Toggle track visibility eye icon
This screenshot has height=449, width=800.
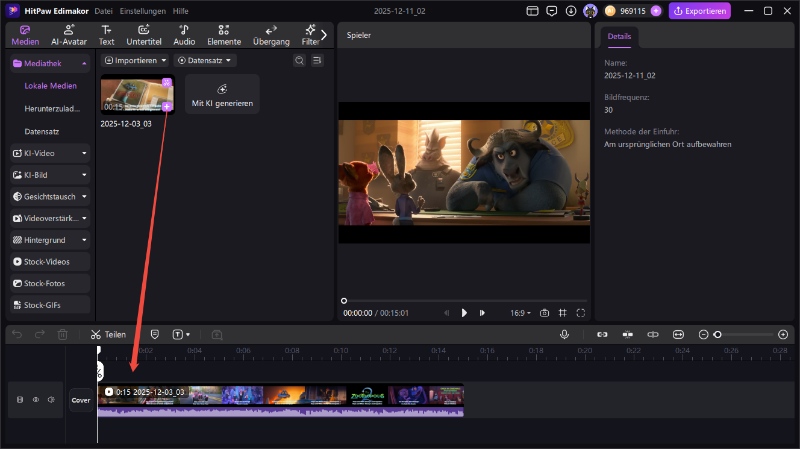(36, 400)
